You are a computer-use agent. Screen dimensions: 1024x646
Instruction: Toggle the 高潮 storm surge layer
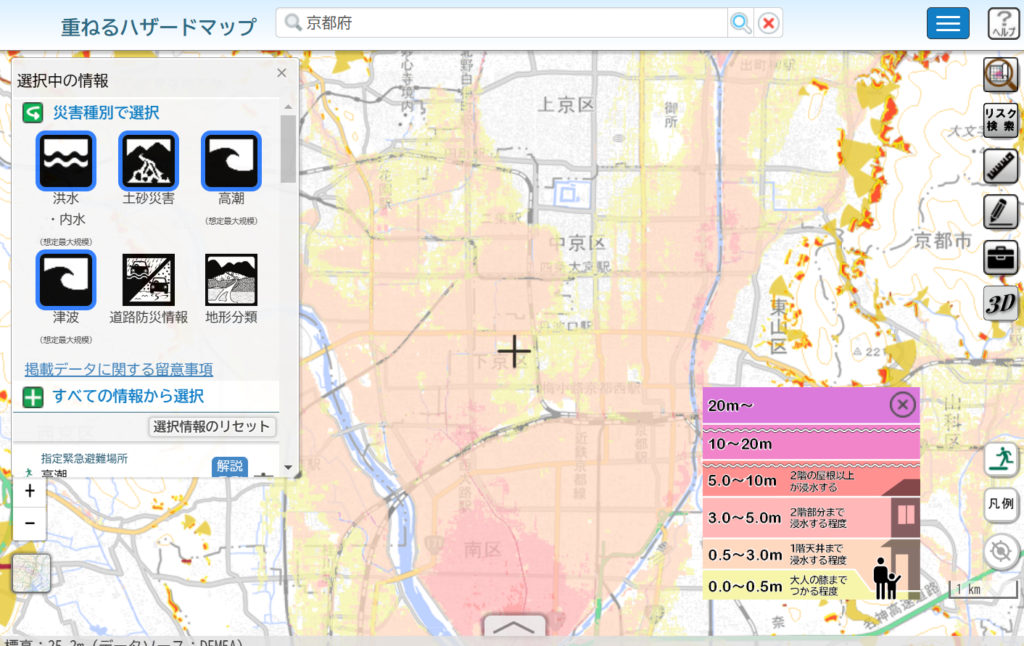click(231, 161)
